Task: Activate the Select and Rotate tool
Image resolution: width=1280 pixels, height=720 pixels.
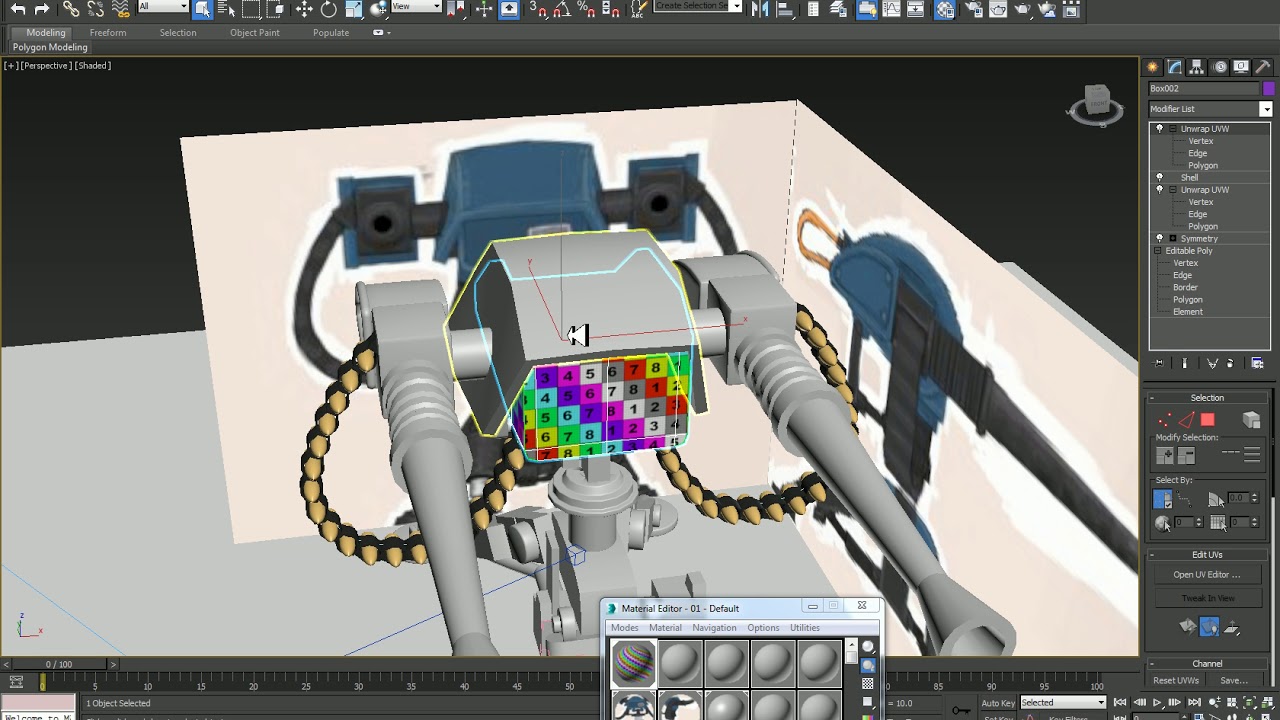Action: pyautogui.click(x=328, y=9)
